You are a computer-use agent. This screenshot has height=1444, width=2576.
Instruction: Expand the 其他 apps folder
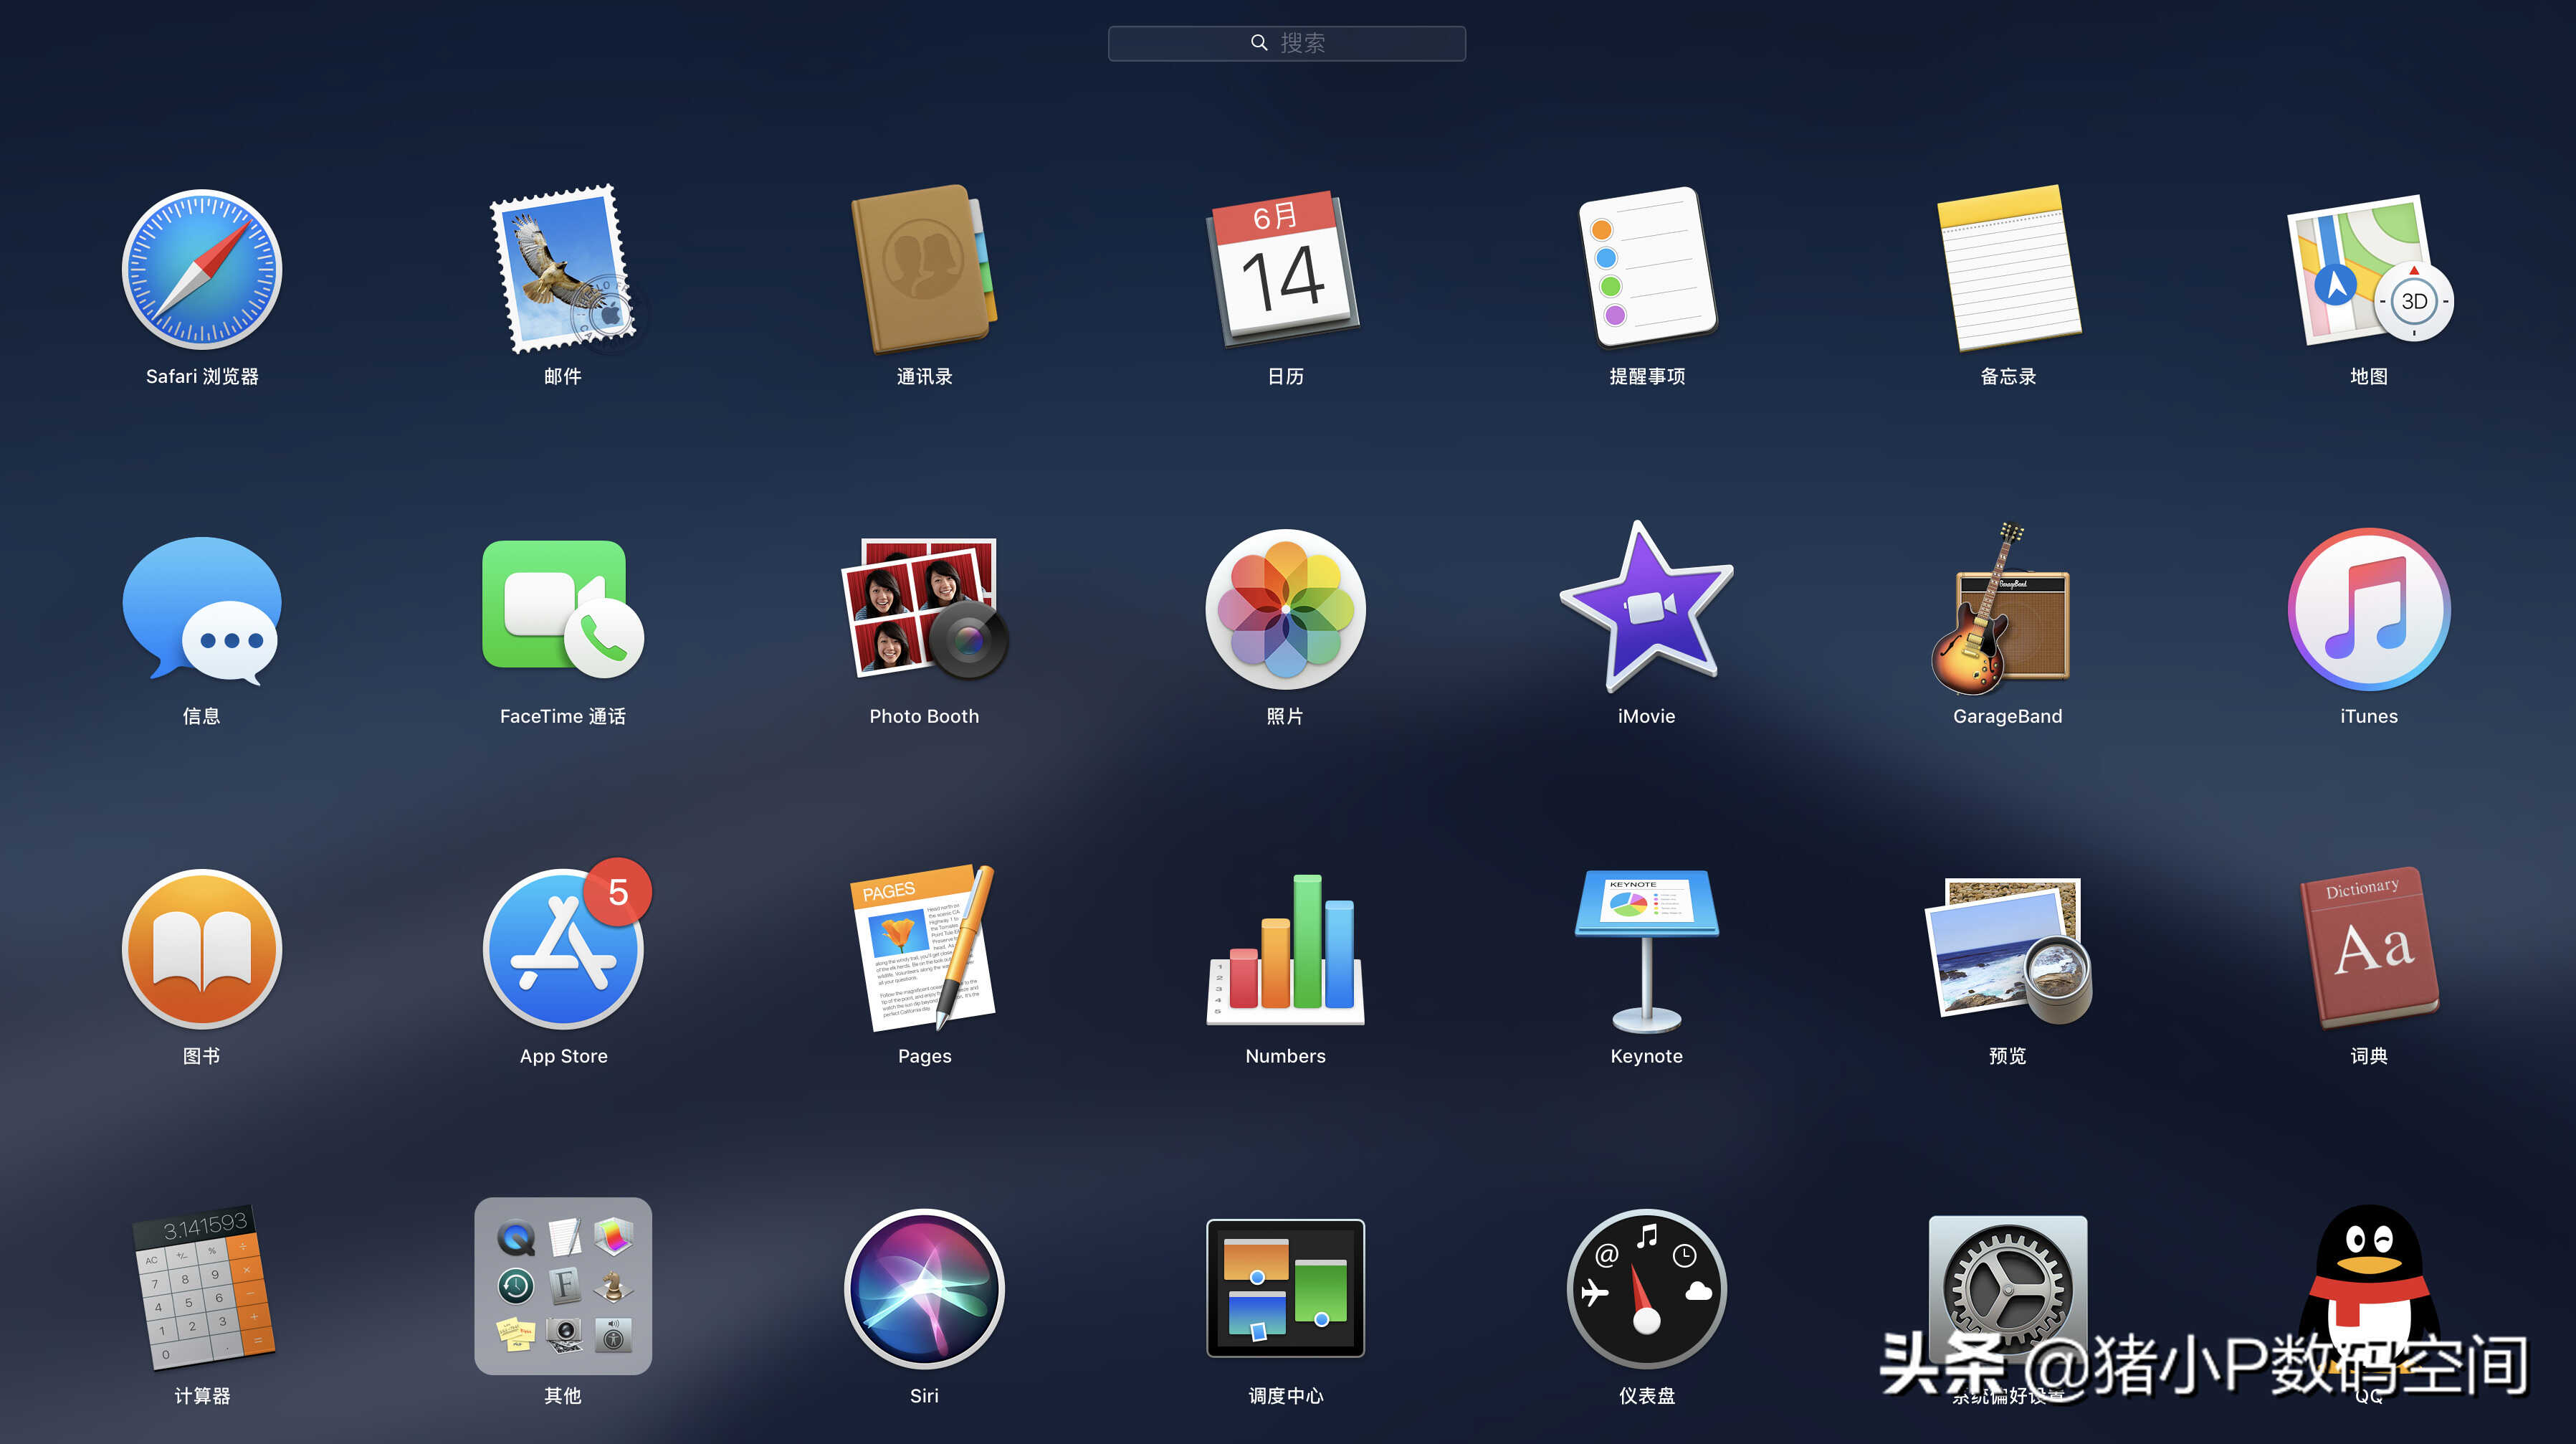pyautogui.click(x=563, y=1286)
